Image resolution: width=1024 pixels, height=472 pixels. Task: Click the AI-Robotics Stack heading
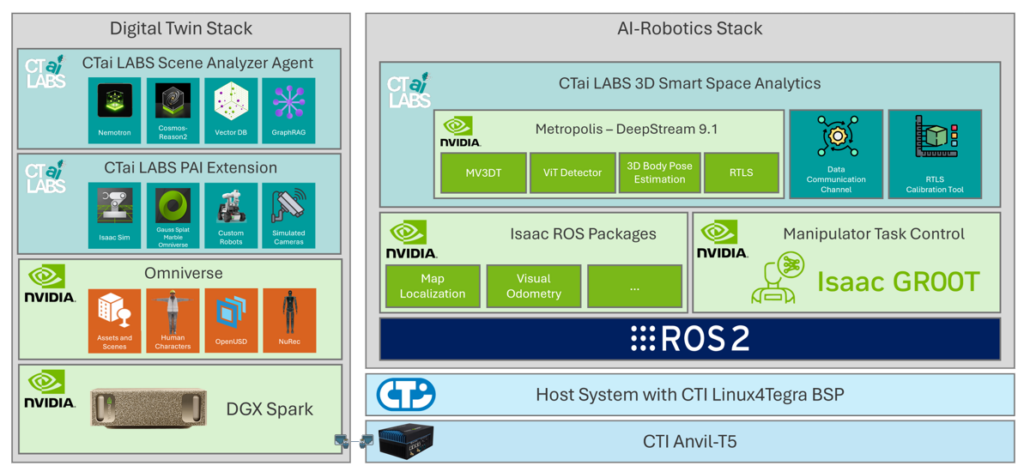(690, 29)
